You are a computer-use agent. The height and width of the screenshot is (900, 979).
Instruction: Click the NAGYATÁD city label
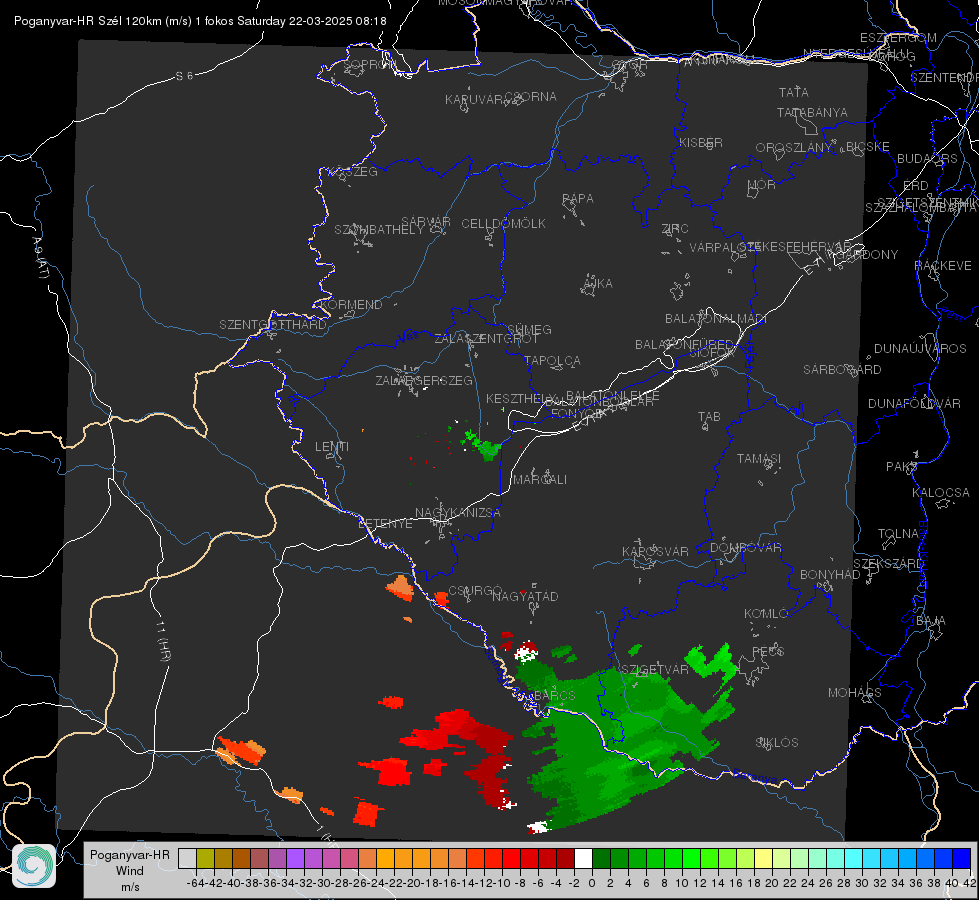tap(525, 596)
